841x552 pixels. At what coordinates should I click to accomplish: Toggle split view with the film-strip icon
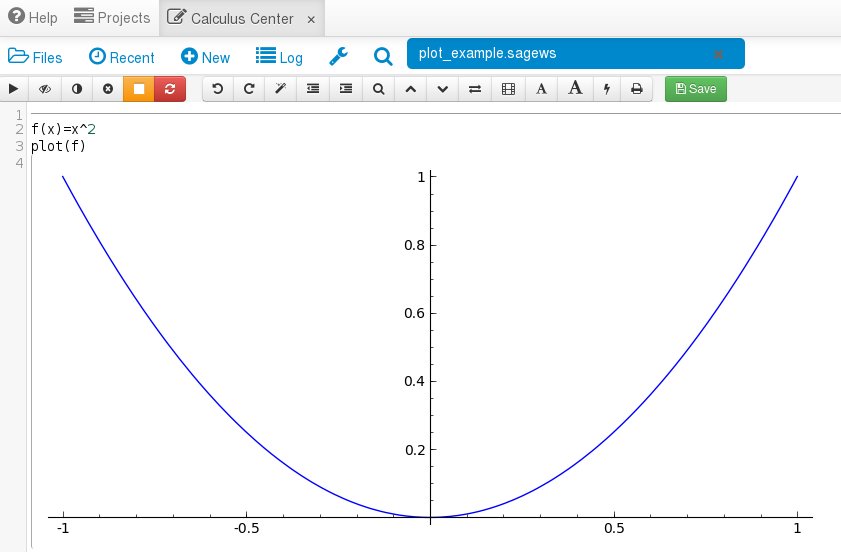click(x=508, y=89)
